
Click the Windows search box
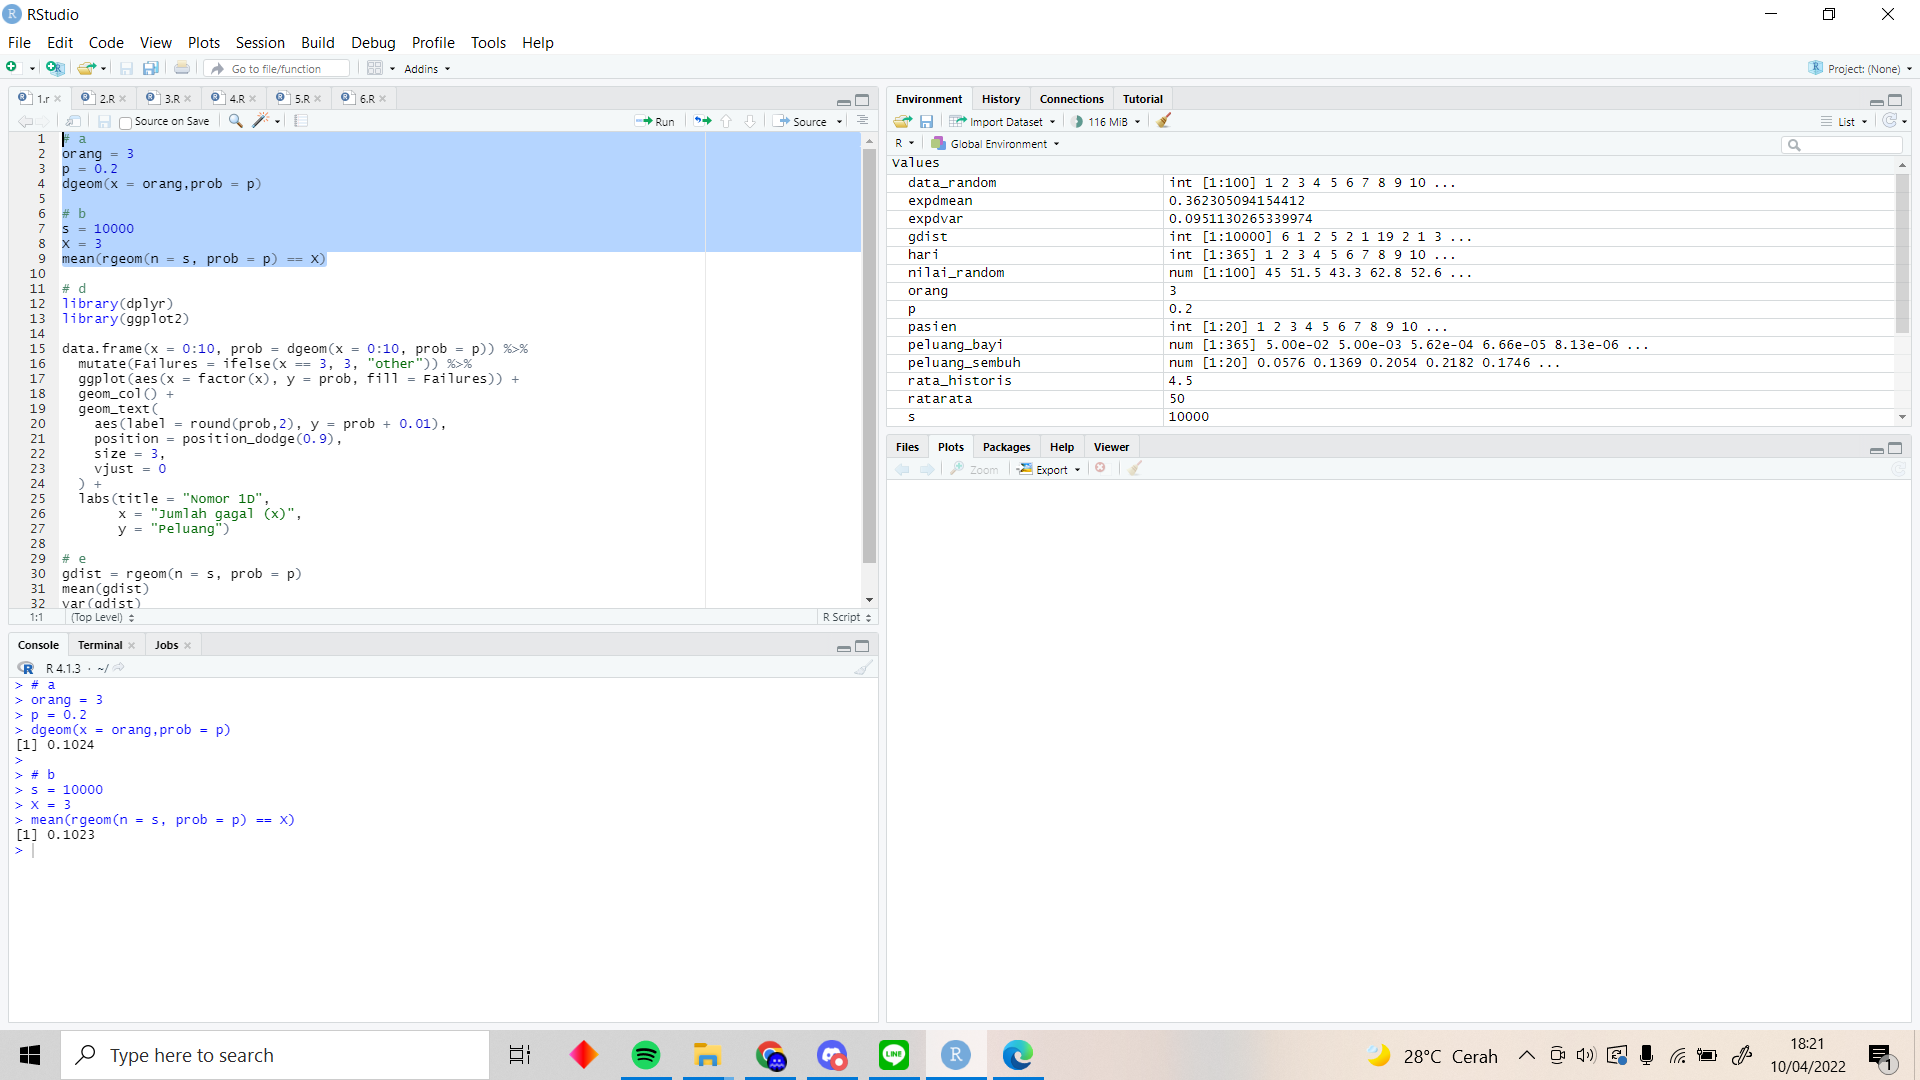click(x=275, y=1055)
